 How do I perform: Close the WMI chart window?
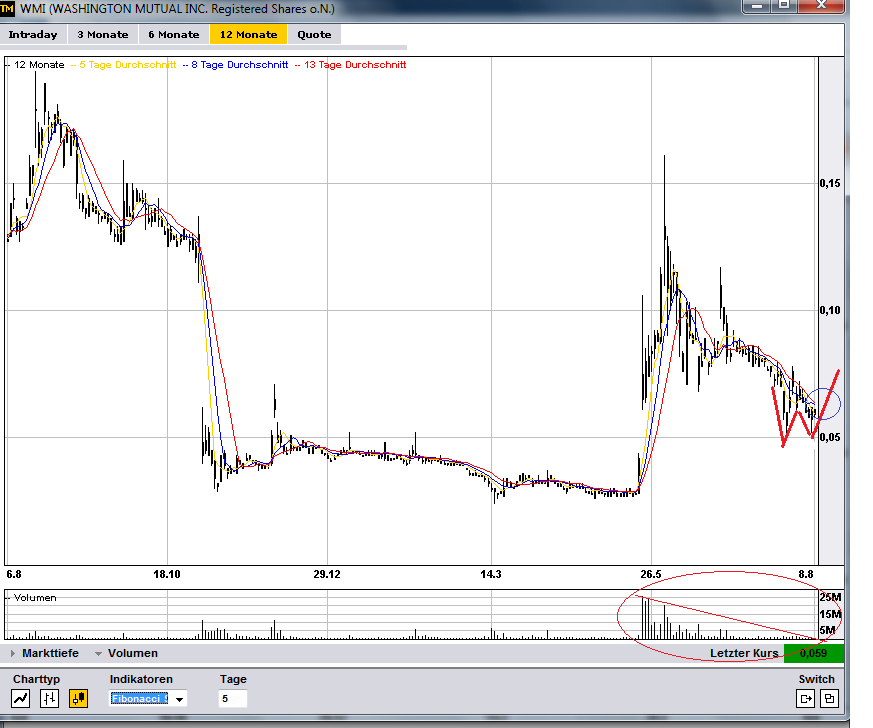click(x=822, y=6)
